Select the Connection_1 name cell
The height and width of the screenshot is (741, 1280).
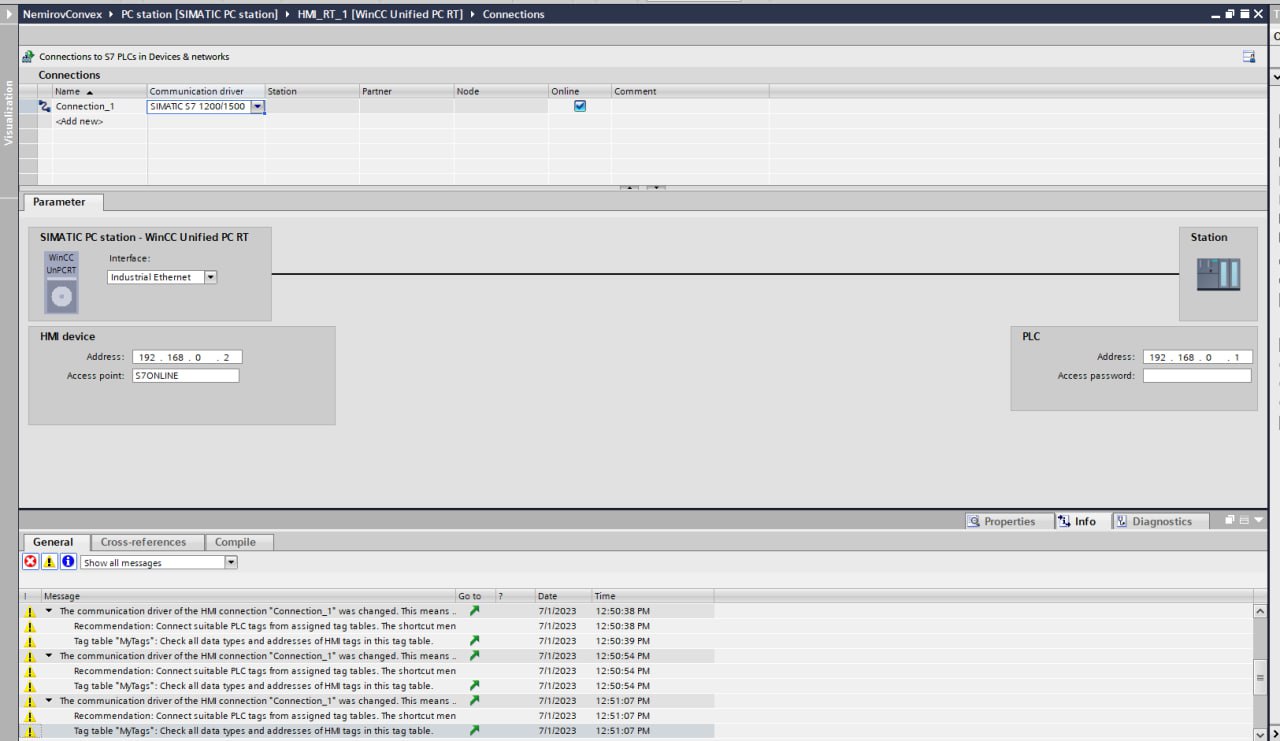(99, 106)
